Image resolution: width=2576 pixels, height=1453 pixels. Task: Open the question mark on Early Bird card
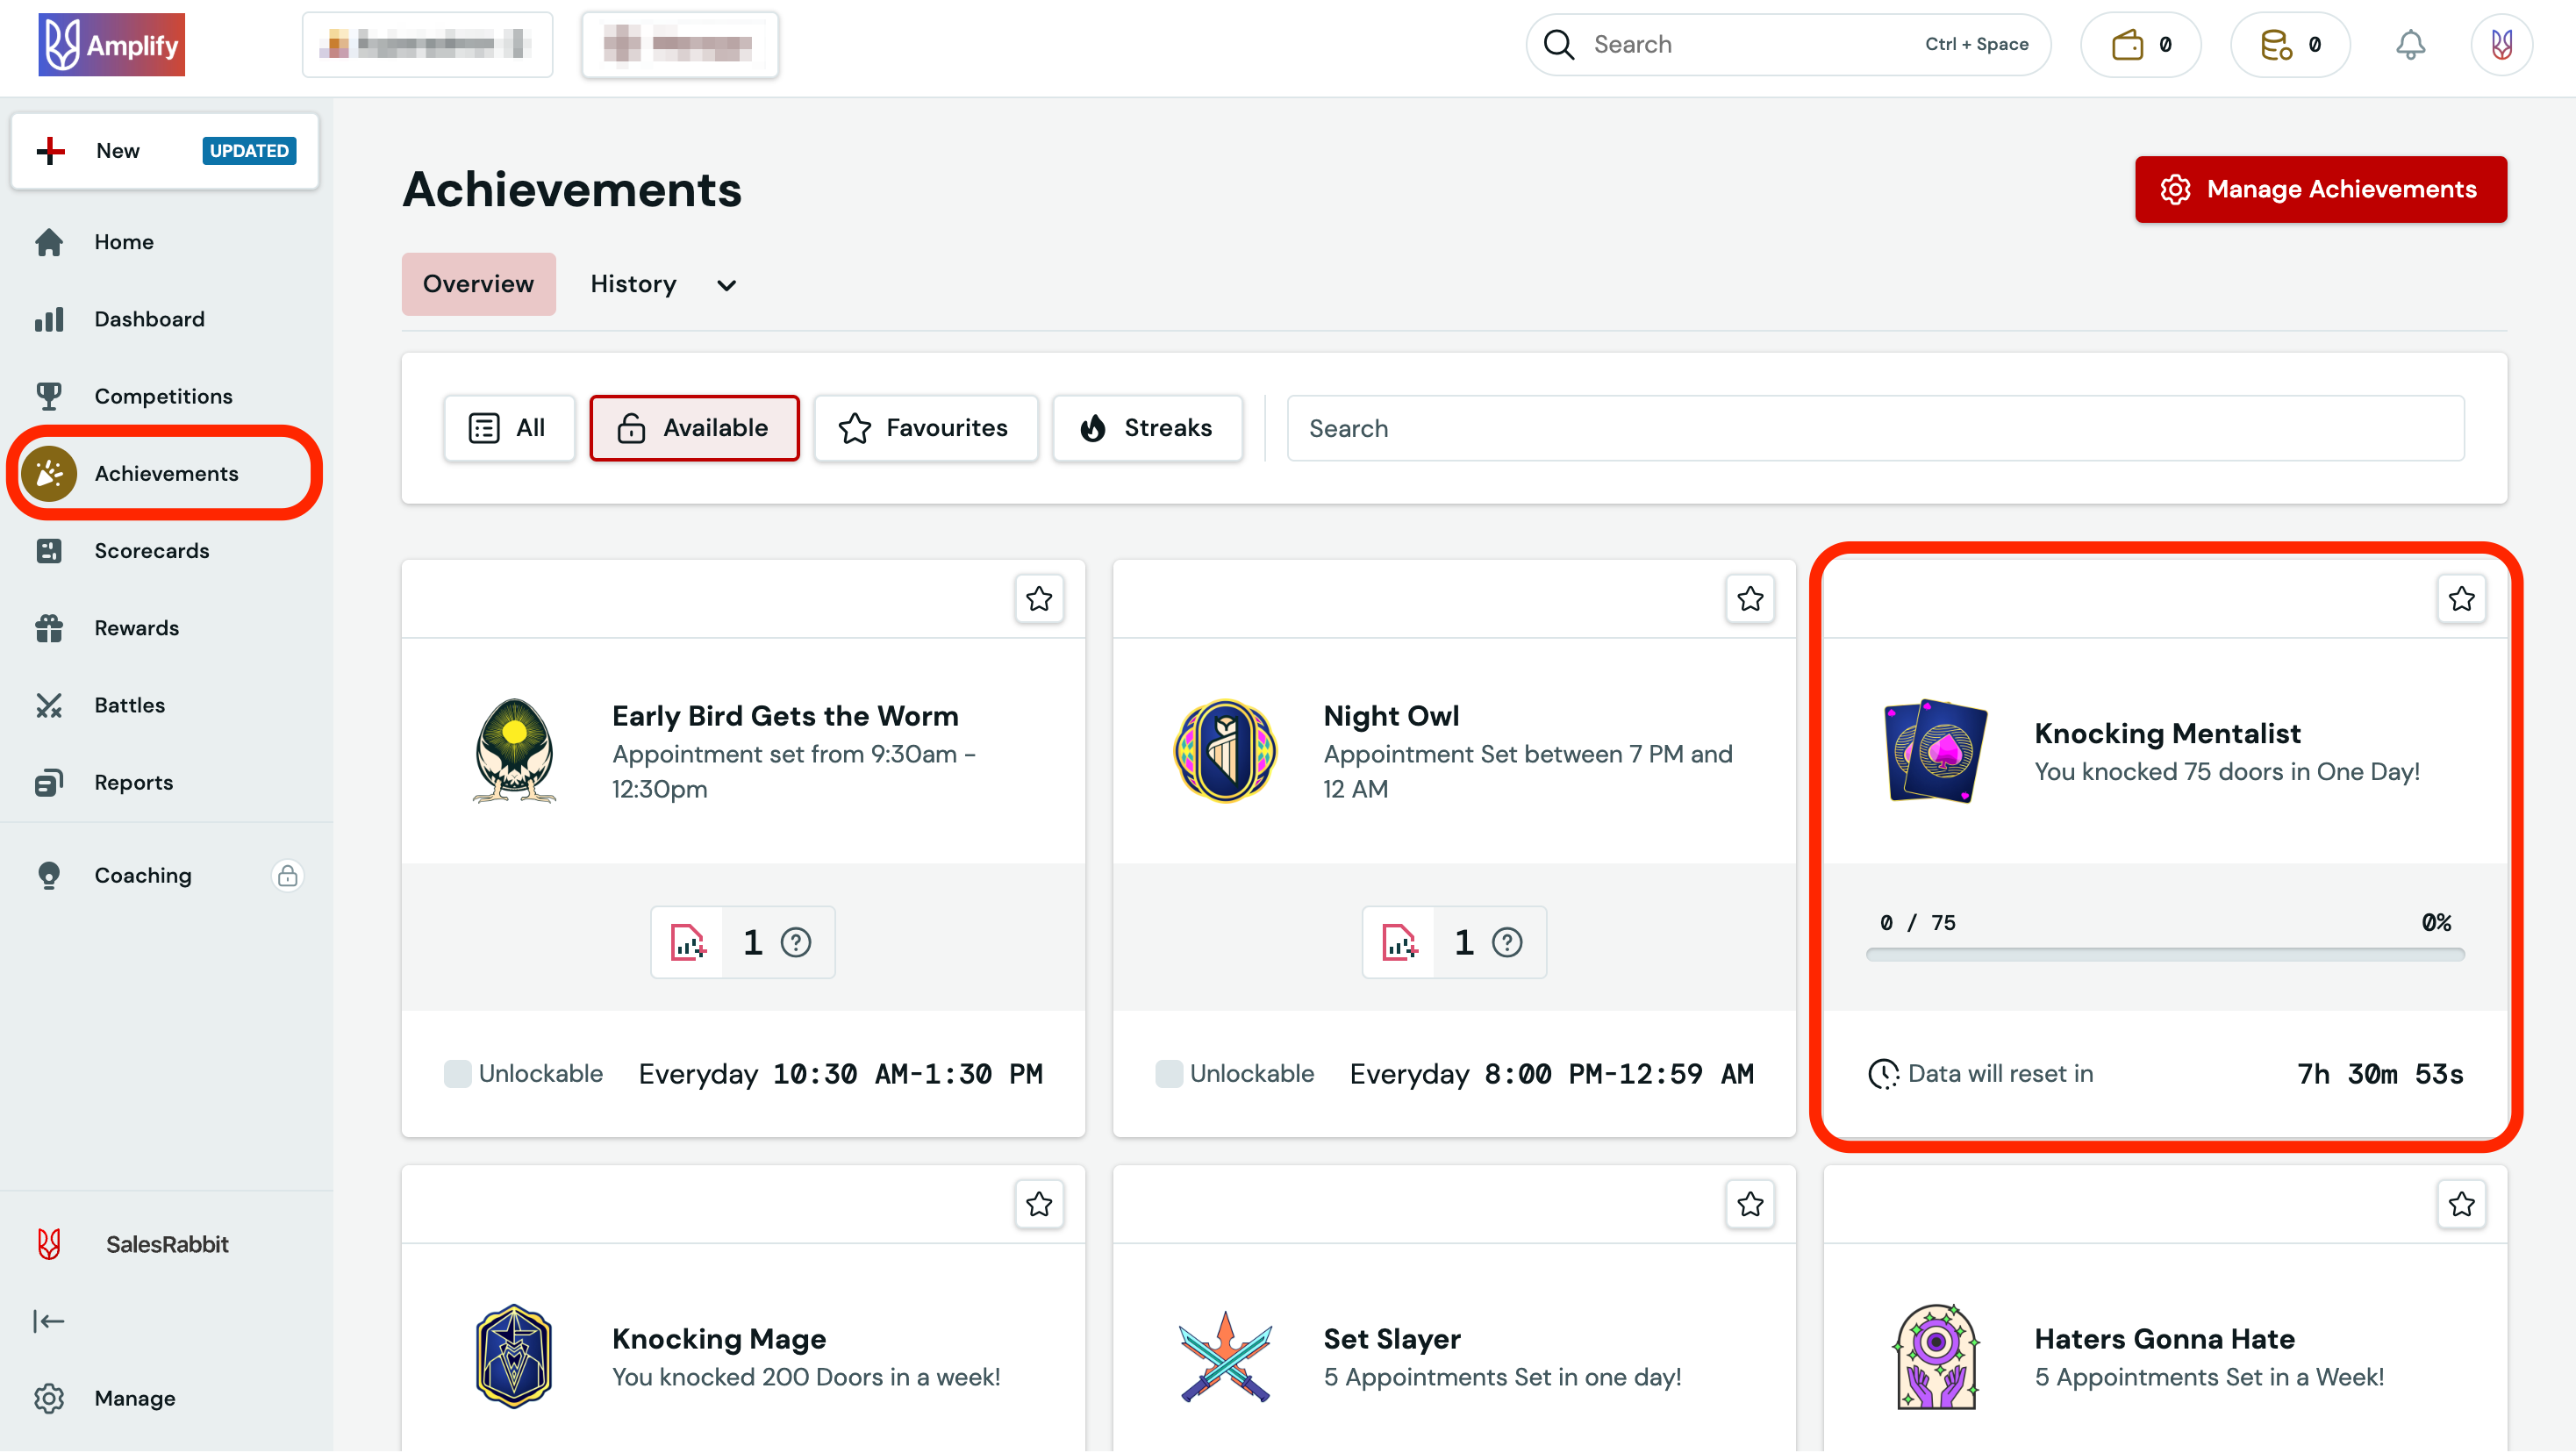(796, 941)
